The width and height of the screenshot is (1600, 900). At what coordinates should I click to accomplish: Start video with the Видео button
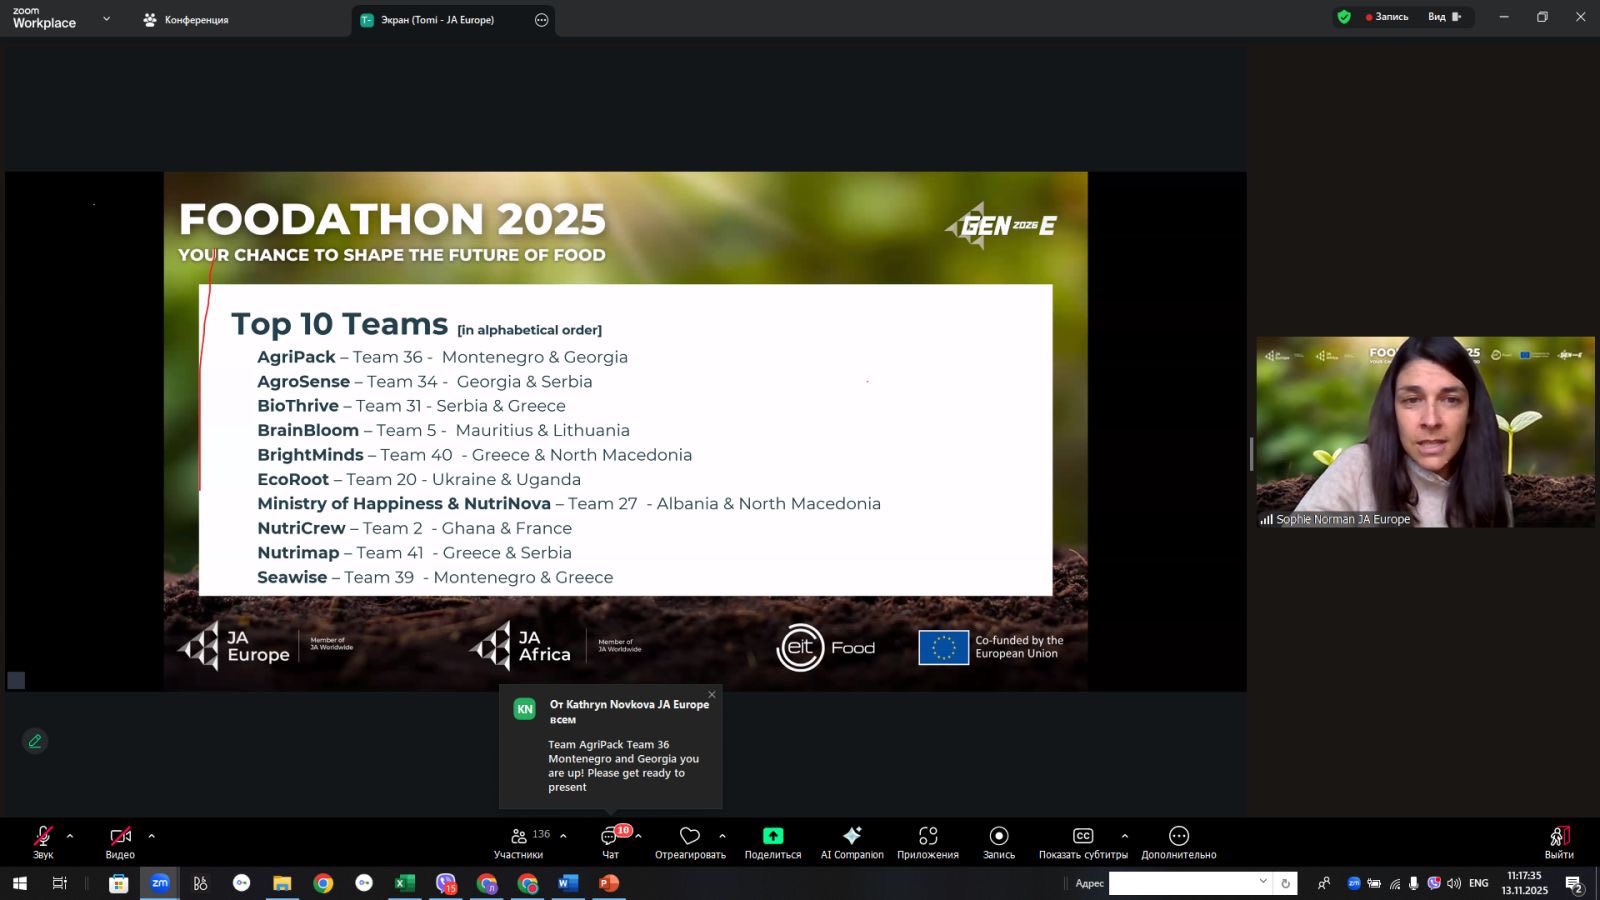[120, 841]
